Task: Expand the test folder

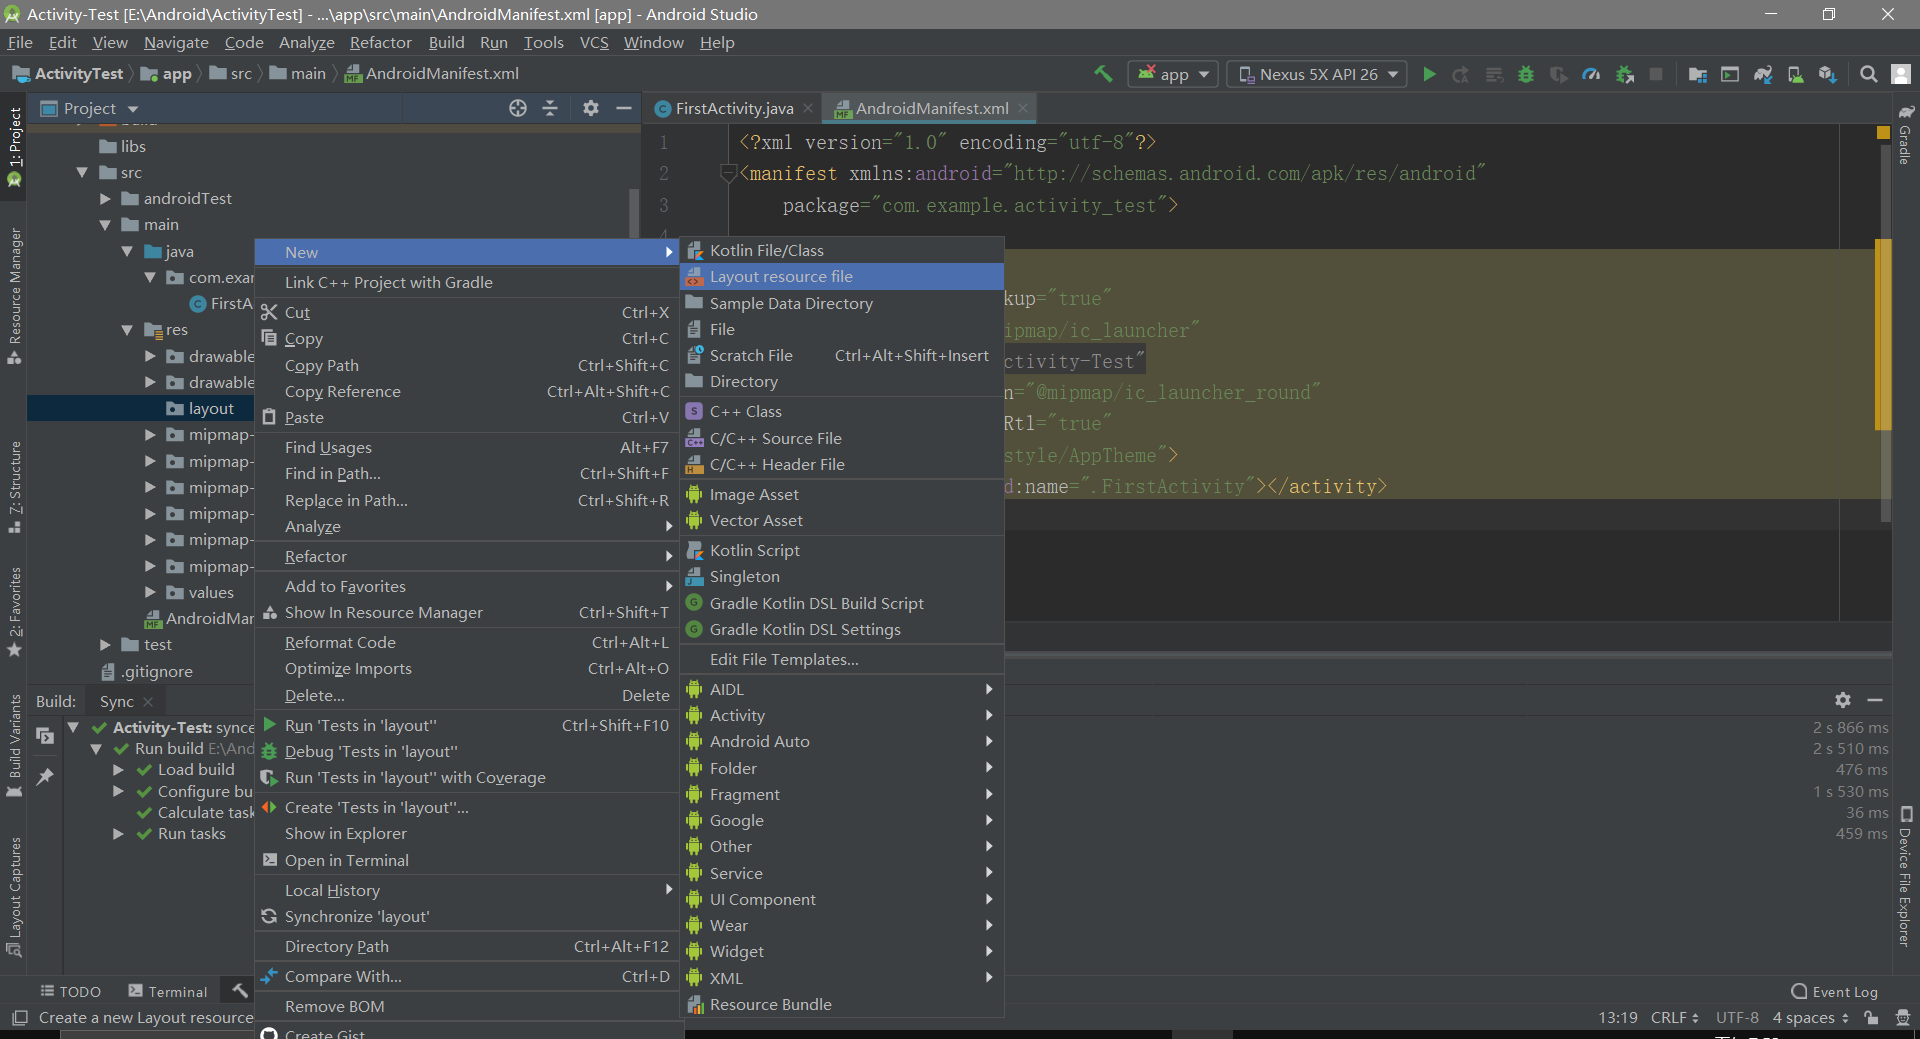Action: [105, 645]
